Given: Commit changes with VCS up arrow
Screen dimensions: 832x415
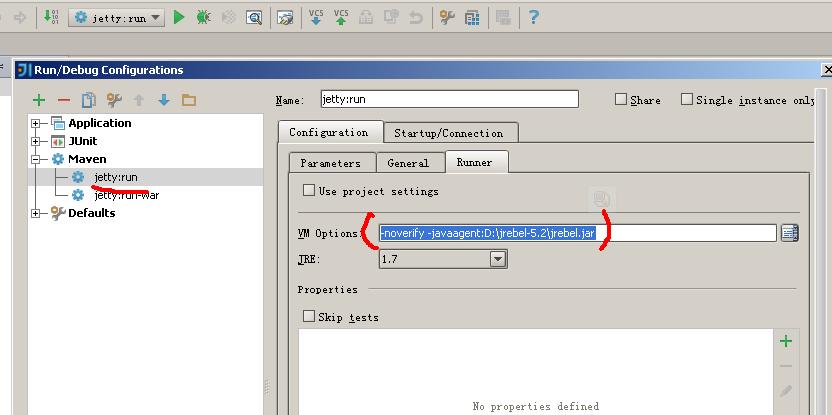Looking at the screenshot, I should pyautogui.click(x=341, y=17).
